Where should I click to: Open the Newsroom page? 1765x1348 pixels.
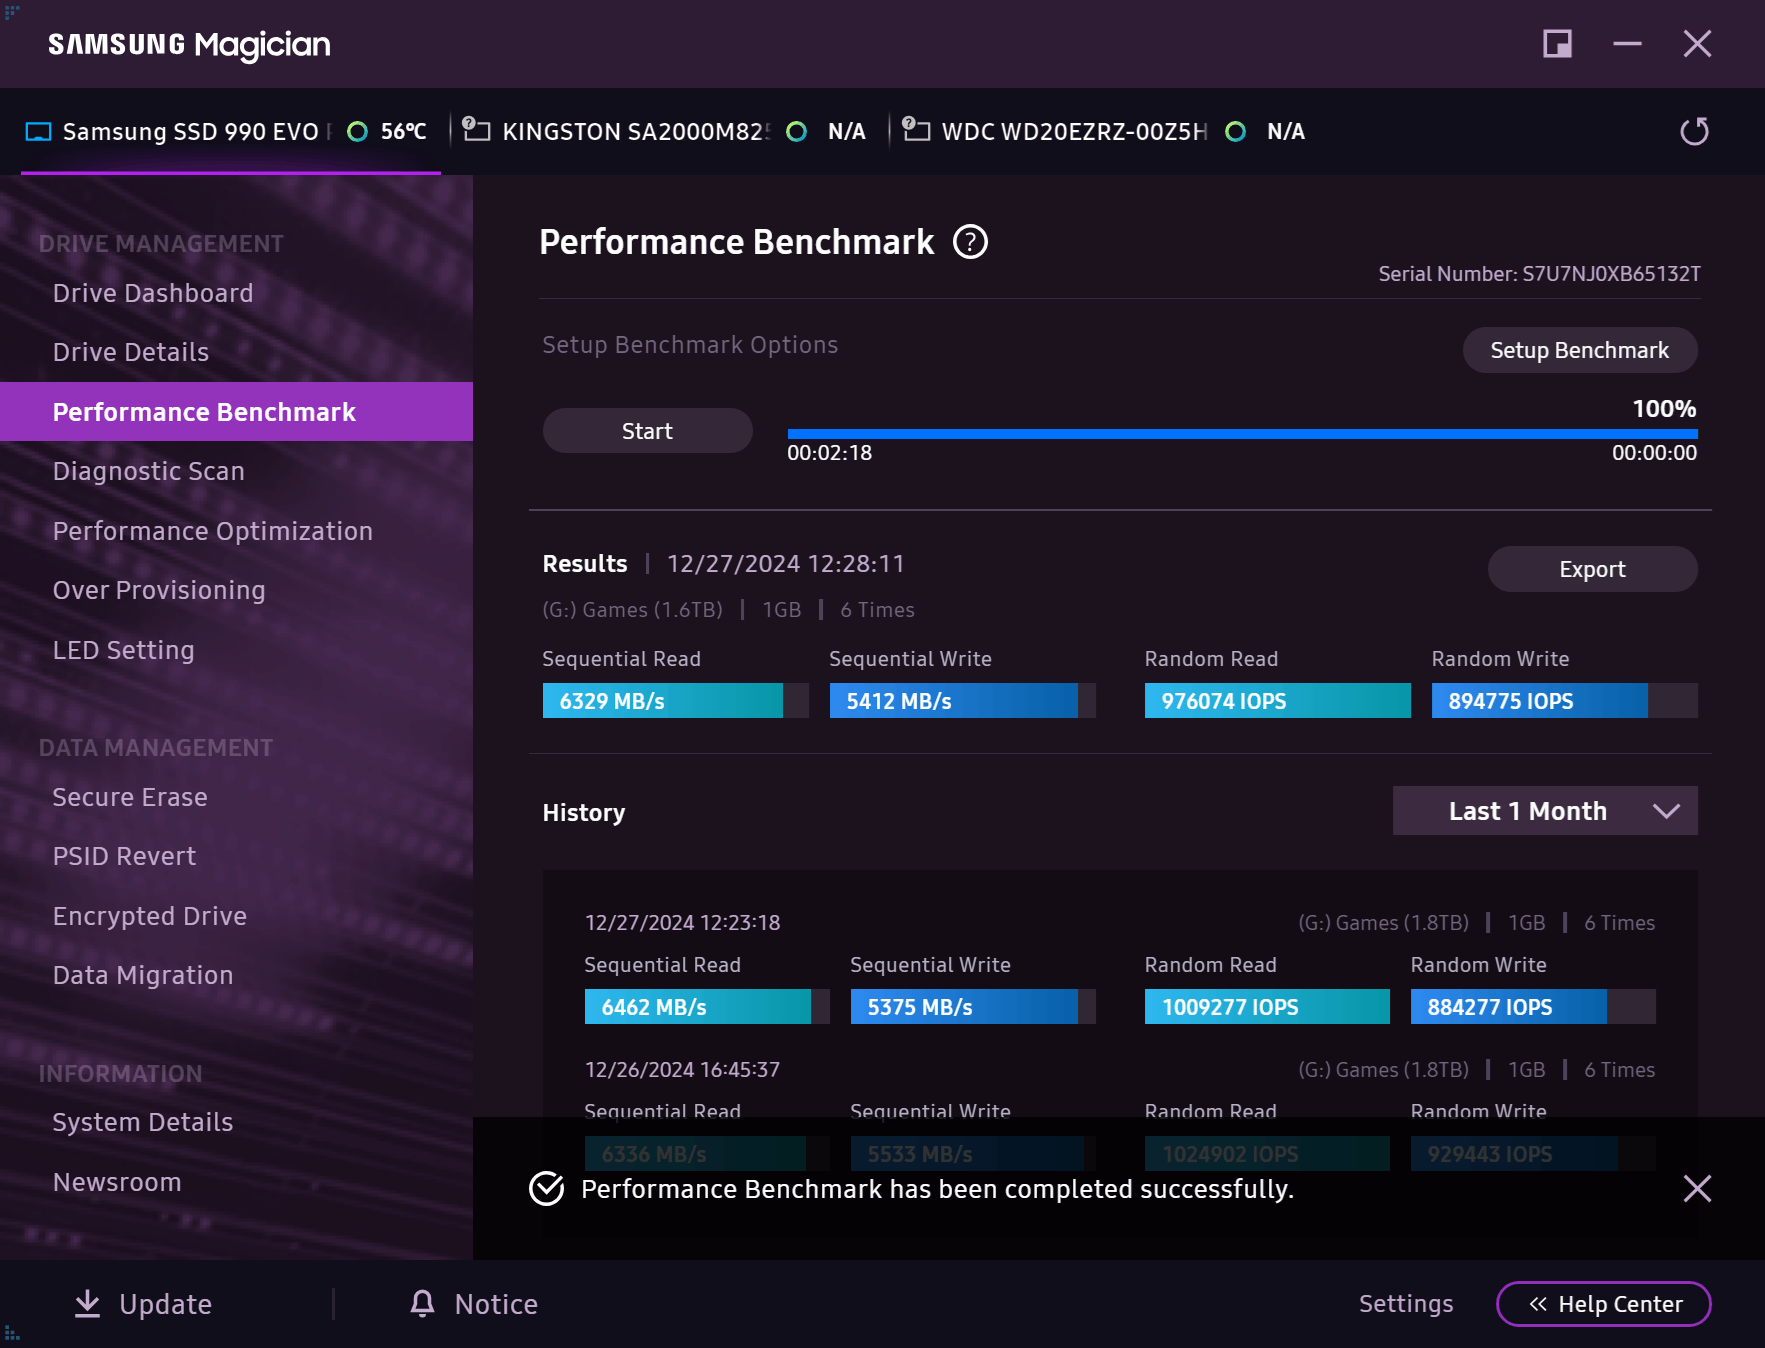coord(117,1182)
